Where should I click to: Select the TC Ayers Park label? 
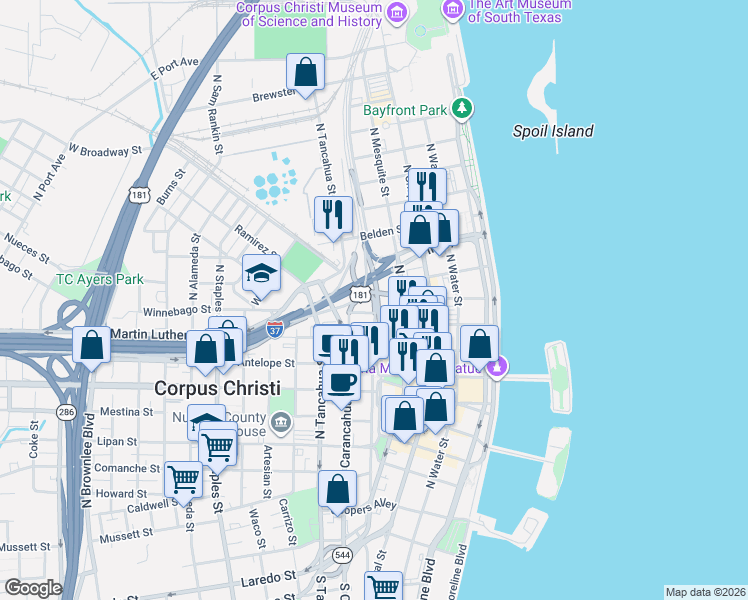tap(100, 279)
